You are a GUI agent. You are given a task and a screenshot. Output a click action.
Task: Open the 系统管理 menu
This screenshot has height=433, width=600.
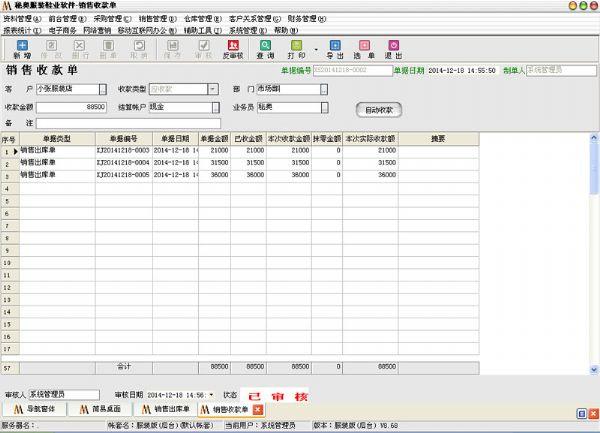point(248,30)
